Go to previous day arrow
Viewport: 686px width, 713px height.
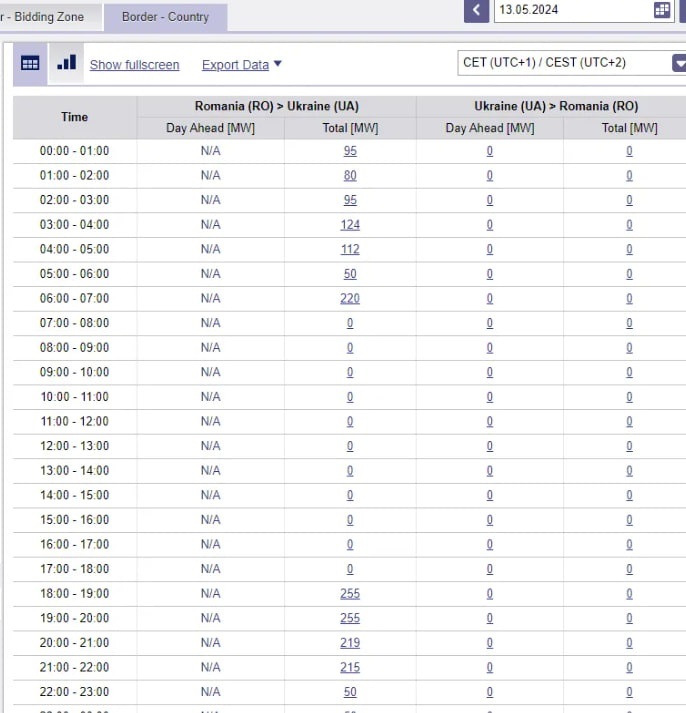tap(476, 10)
